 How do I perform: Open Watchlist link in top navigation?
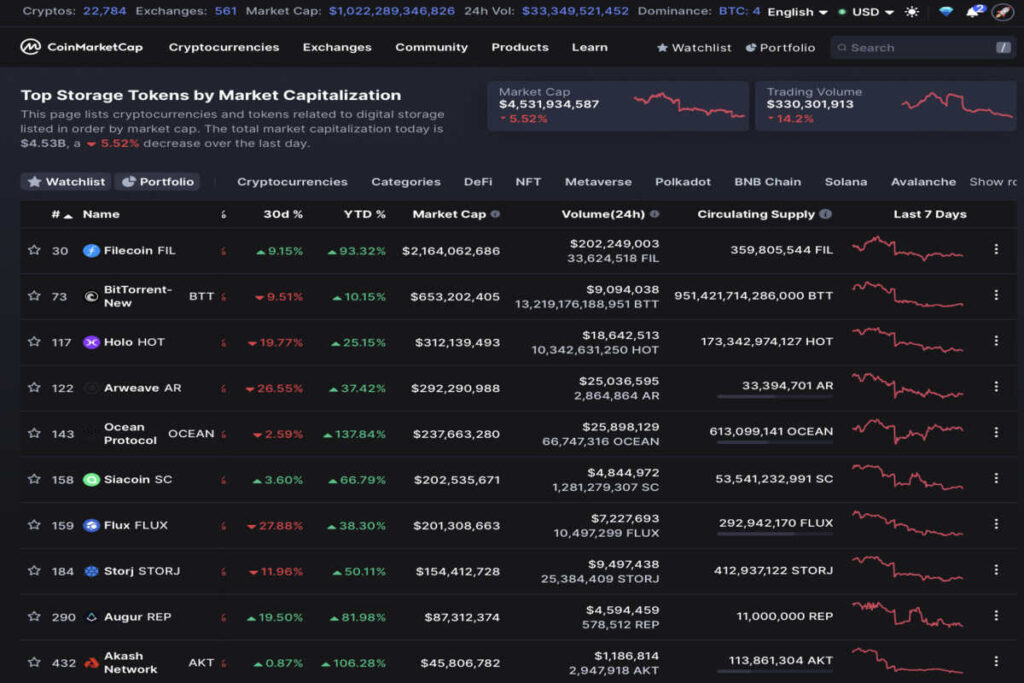(x=694, y=48)
